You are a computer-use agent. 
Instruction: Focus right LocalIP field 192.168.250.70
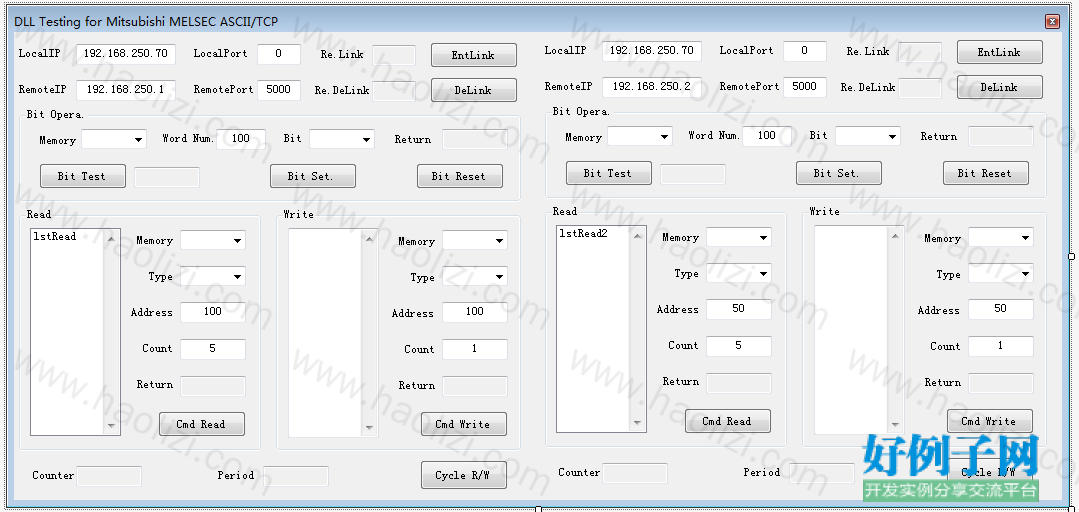click(652, 51)
